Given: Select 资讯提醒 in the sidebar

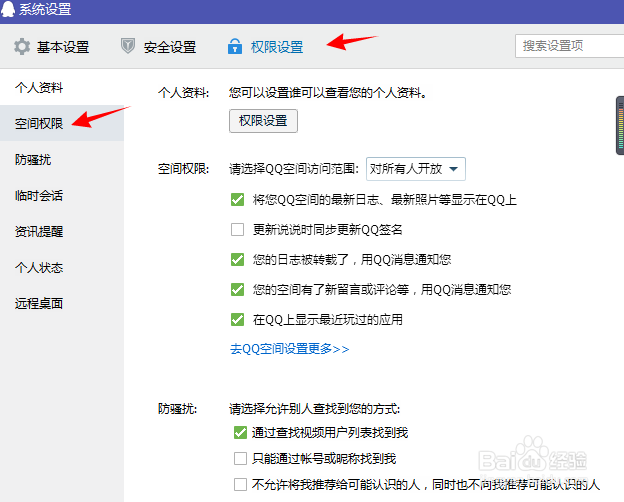Looking at the screenshot, I should [x=39, y=231].
